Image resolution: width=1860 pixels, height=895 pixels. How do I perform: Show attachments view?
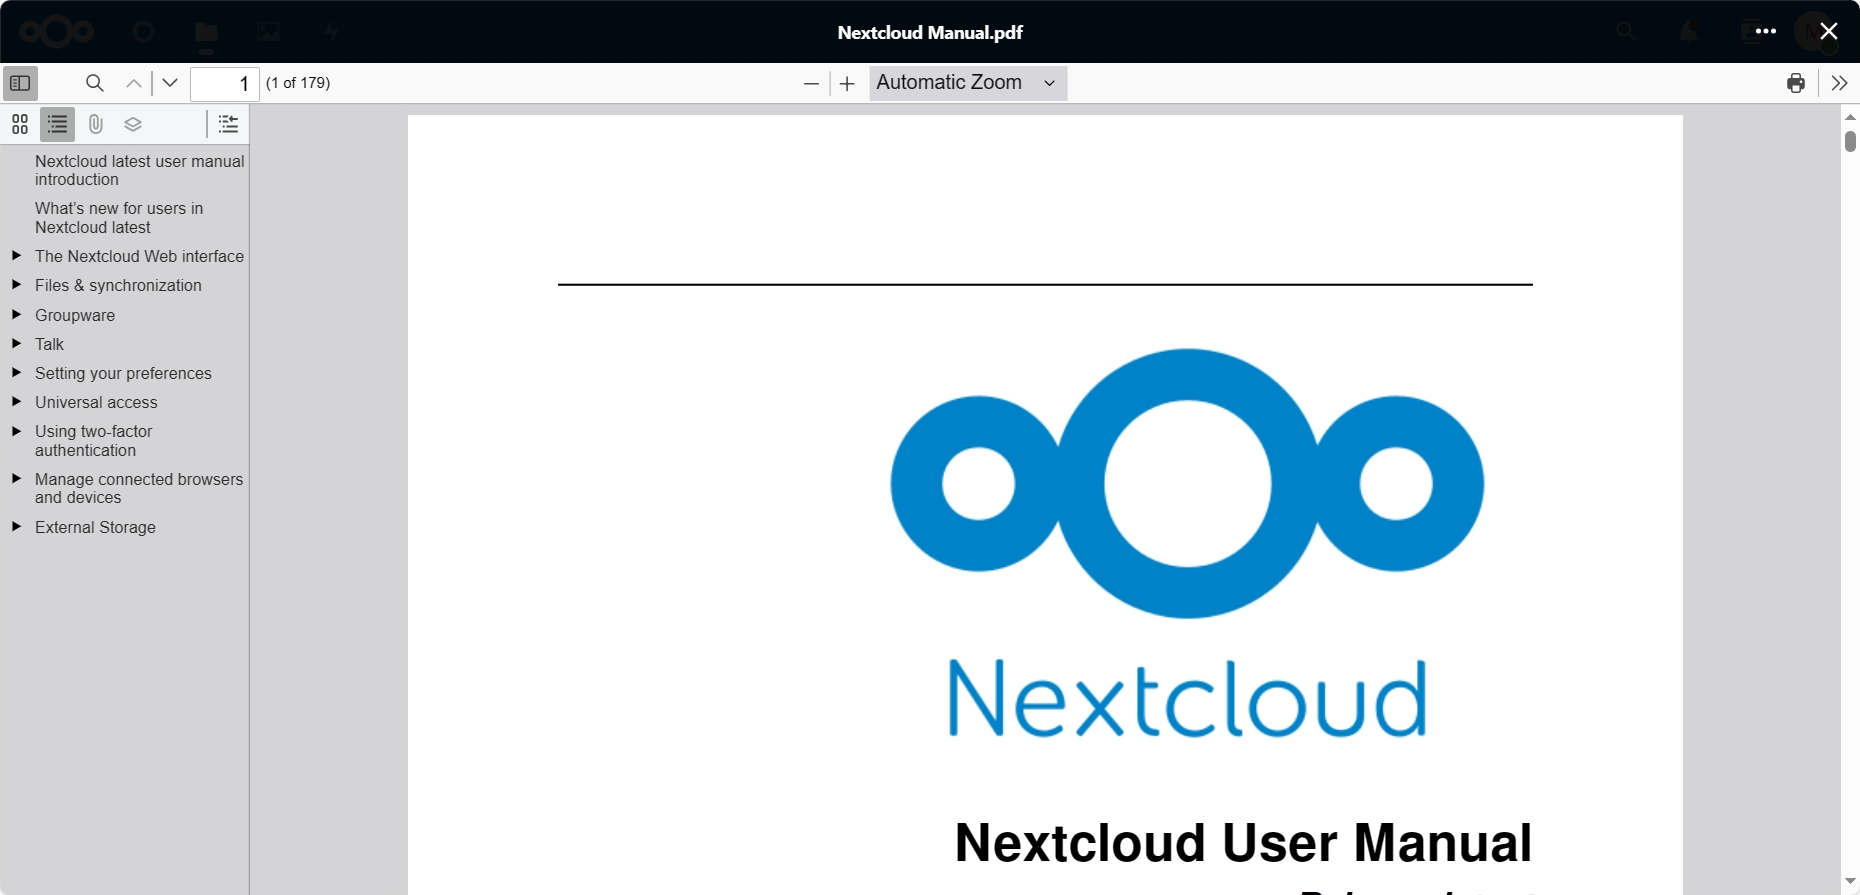coord(95,124)
